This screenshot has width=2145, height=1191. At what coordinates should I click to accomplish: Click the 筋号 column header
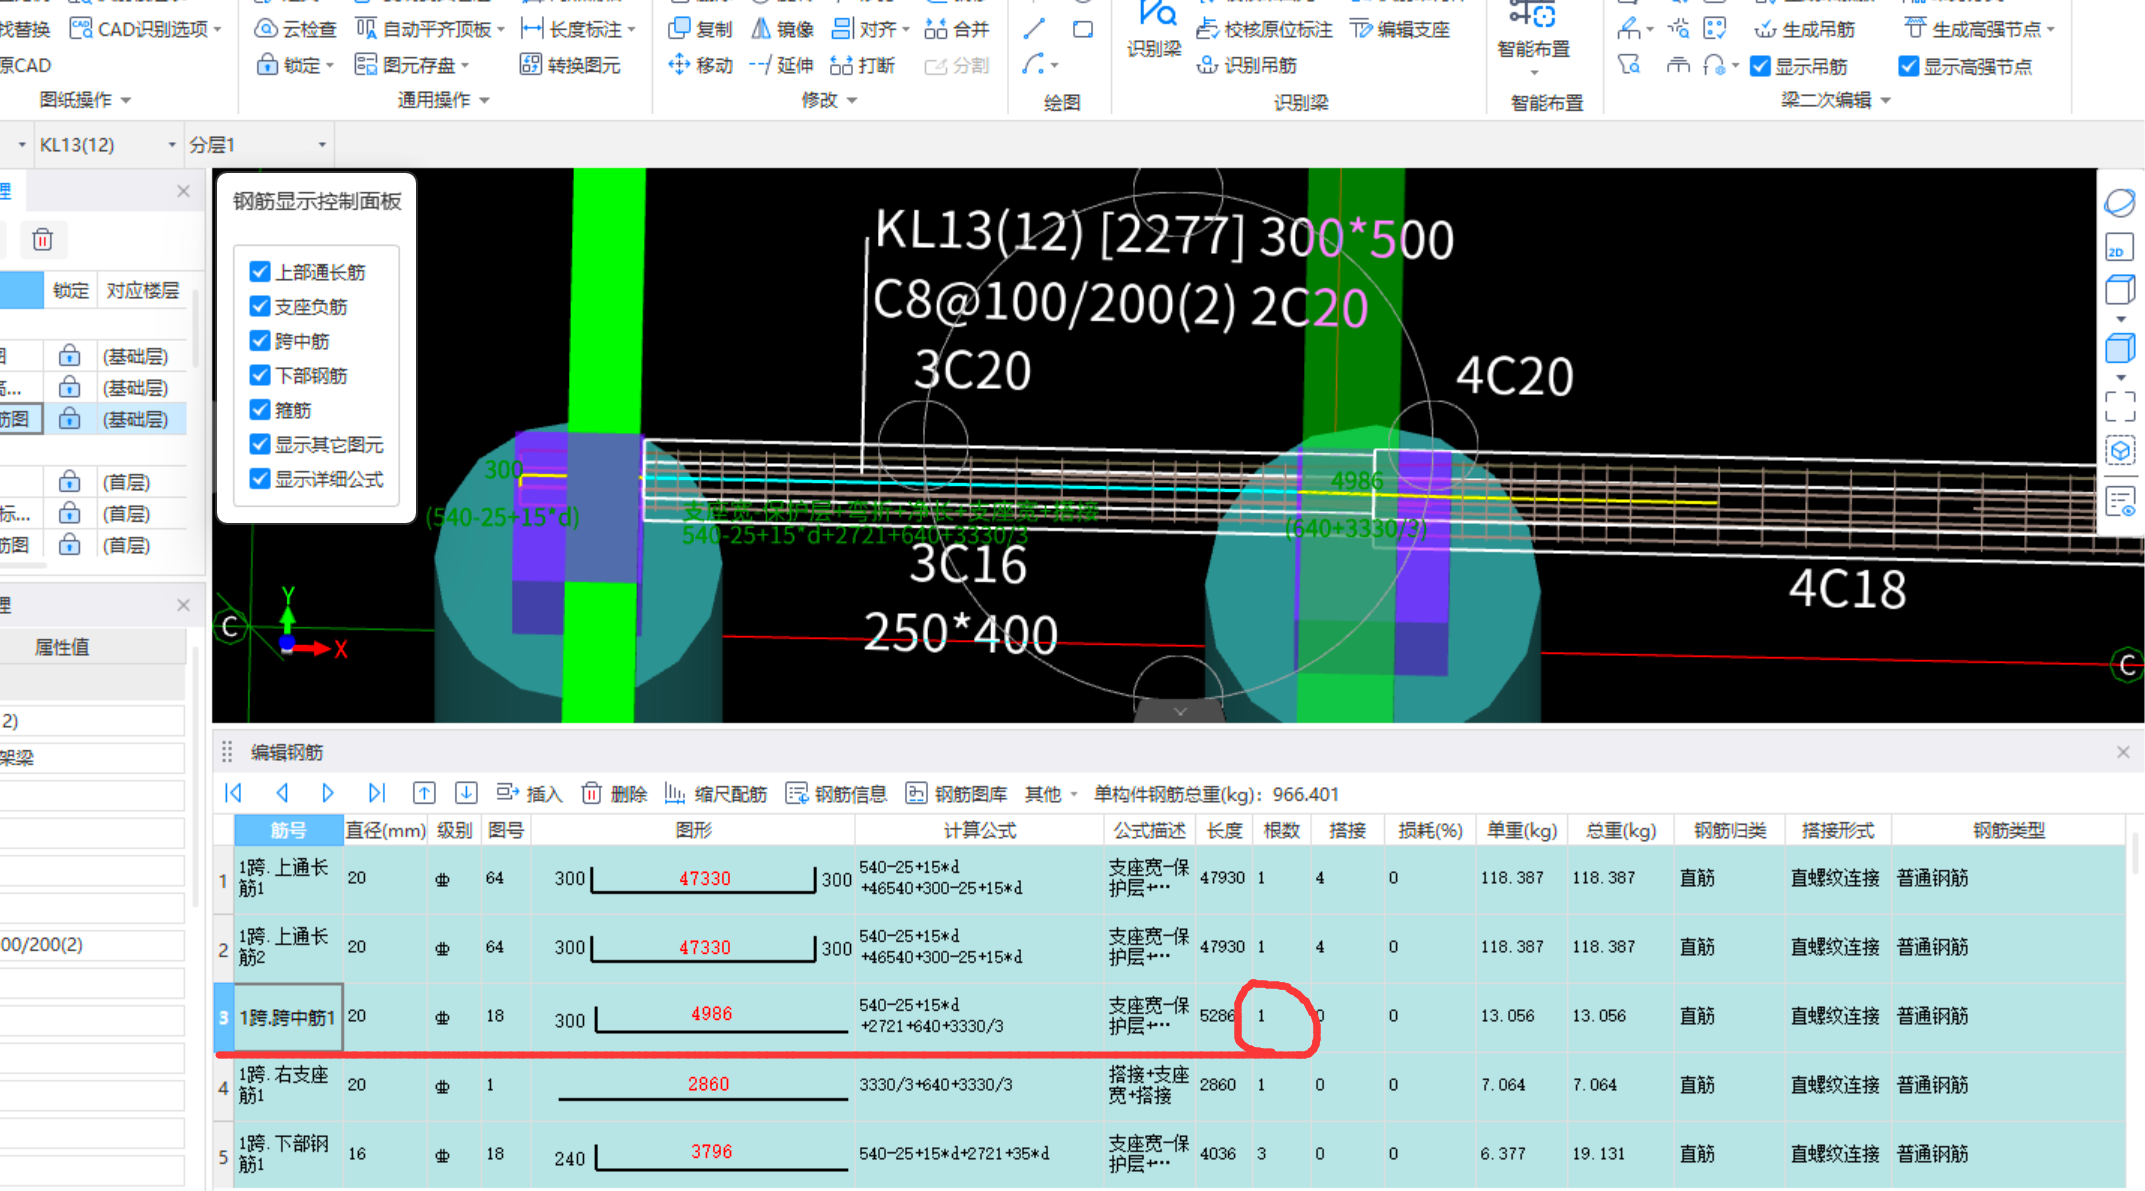coord(288,830)
